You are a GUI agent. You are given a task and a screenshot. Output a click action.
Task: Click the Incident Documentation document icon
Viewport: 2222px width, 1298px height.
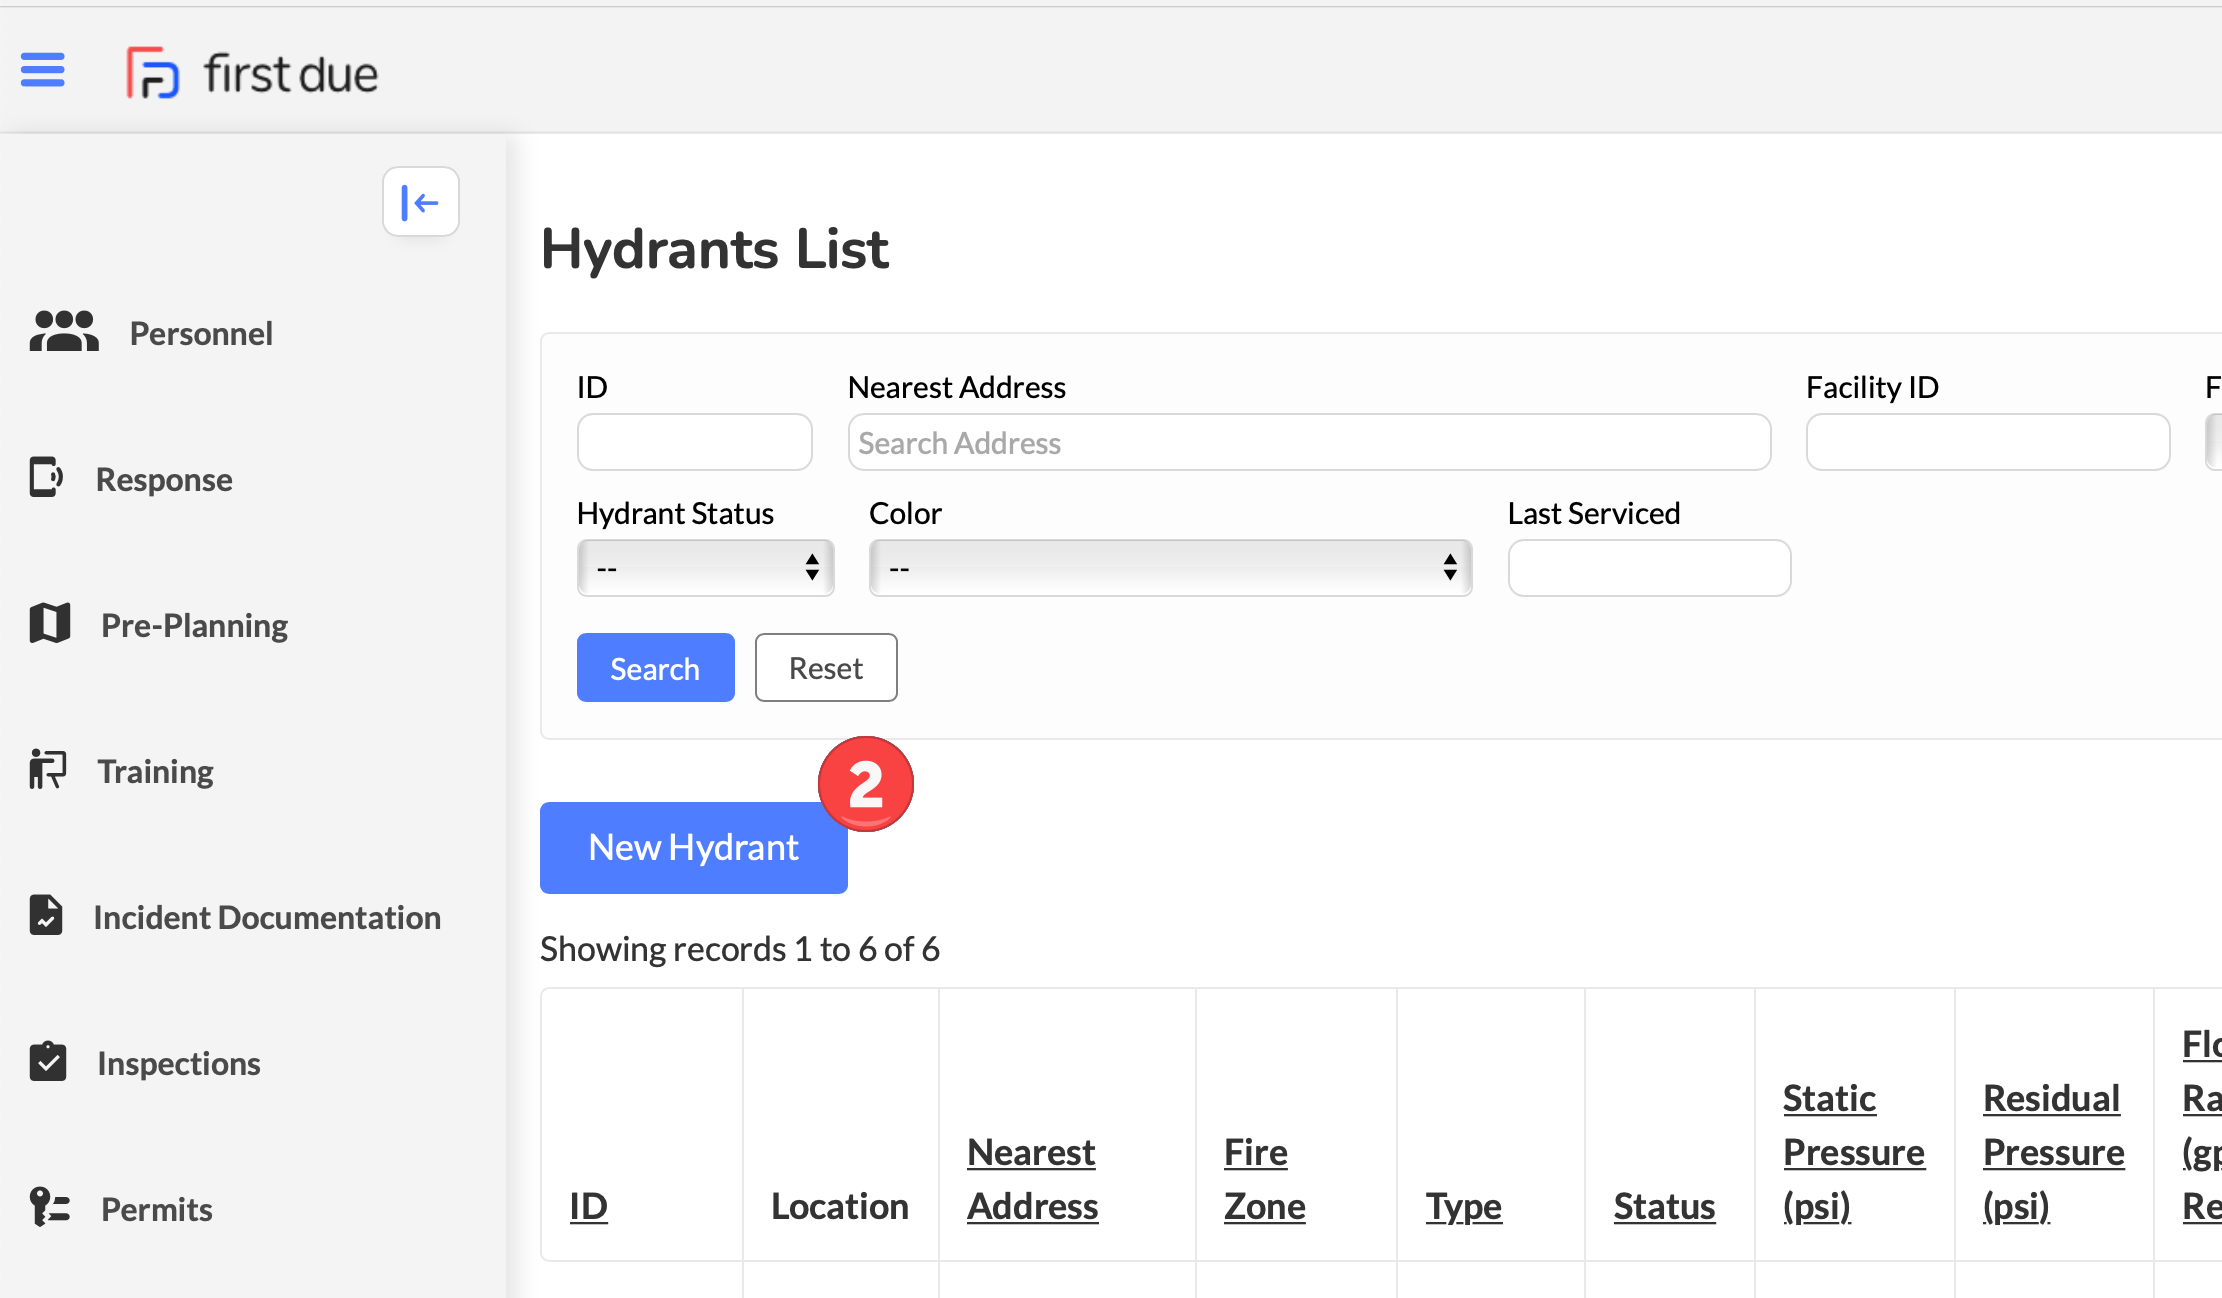[x=46, y=915]
